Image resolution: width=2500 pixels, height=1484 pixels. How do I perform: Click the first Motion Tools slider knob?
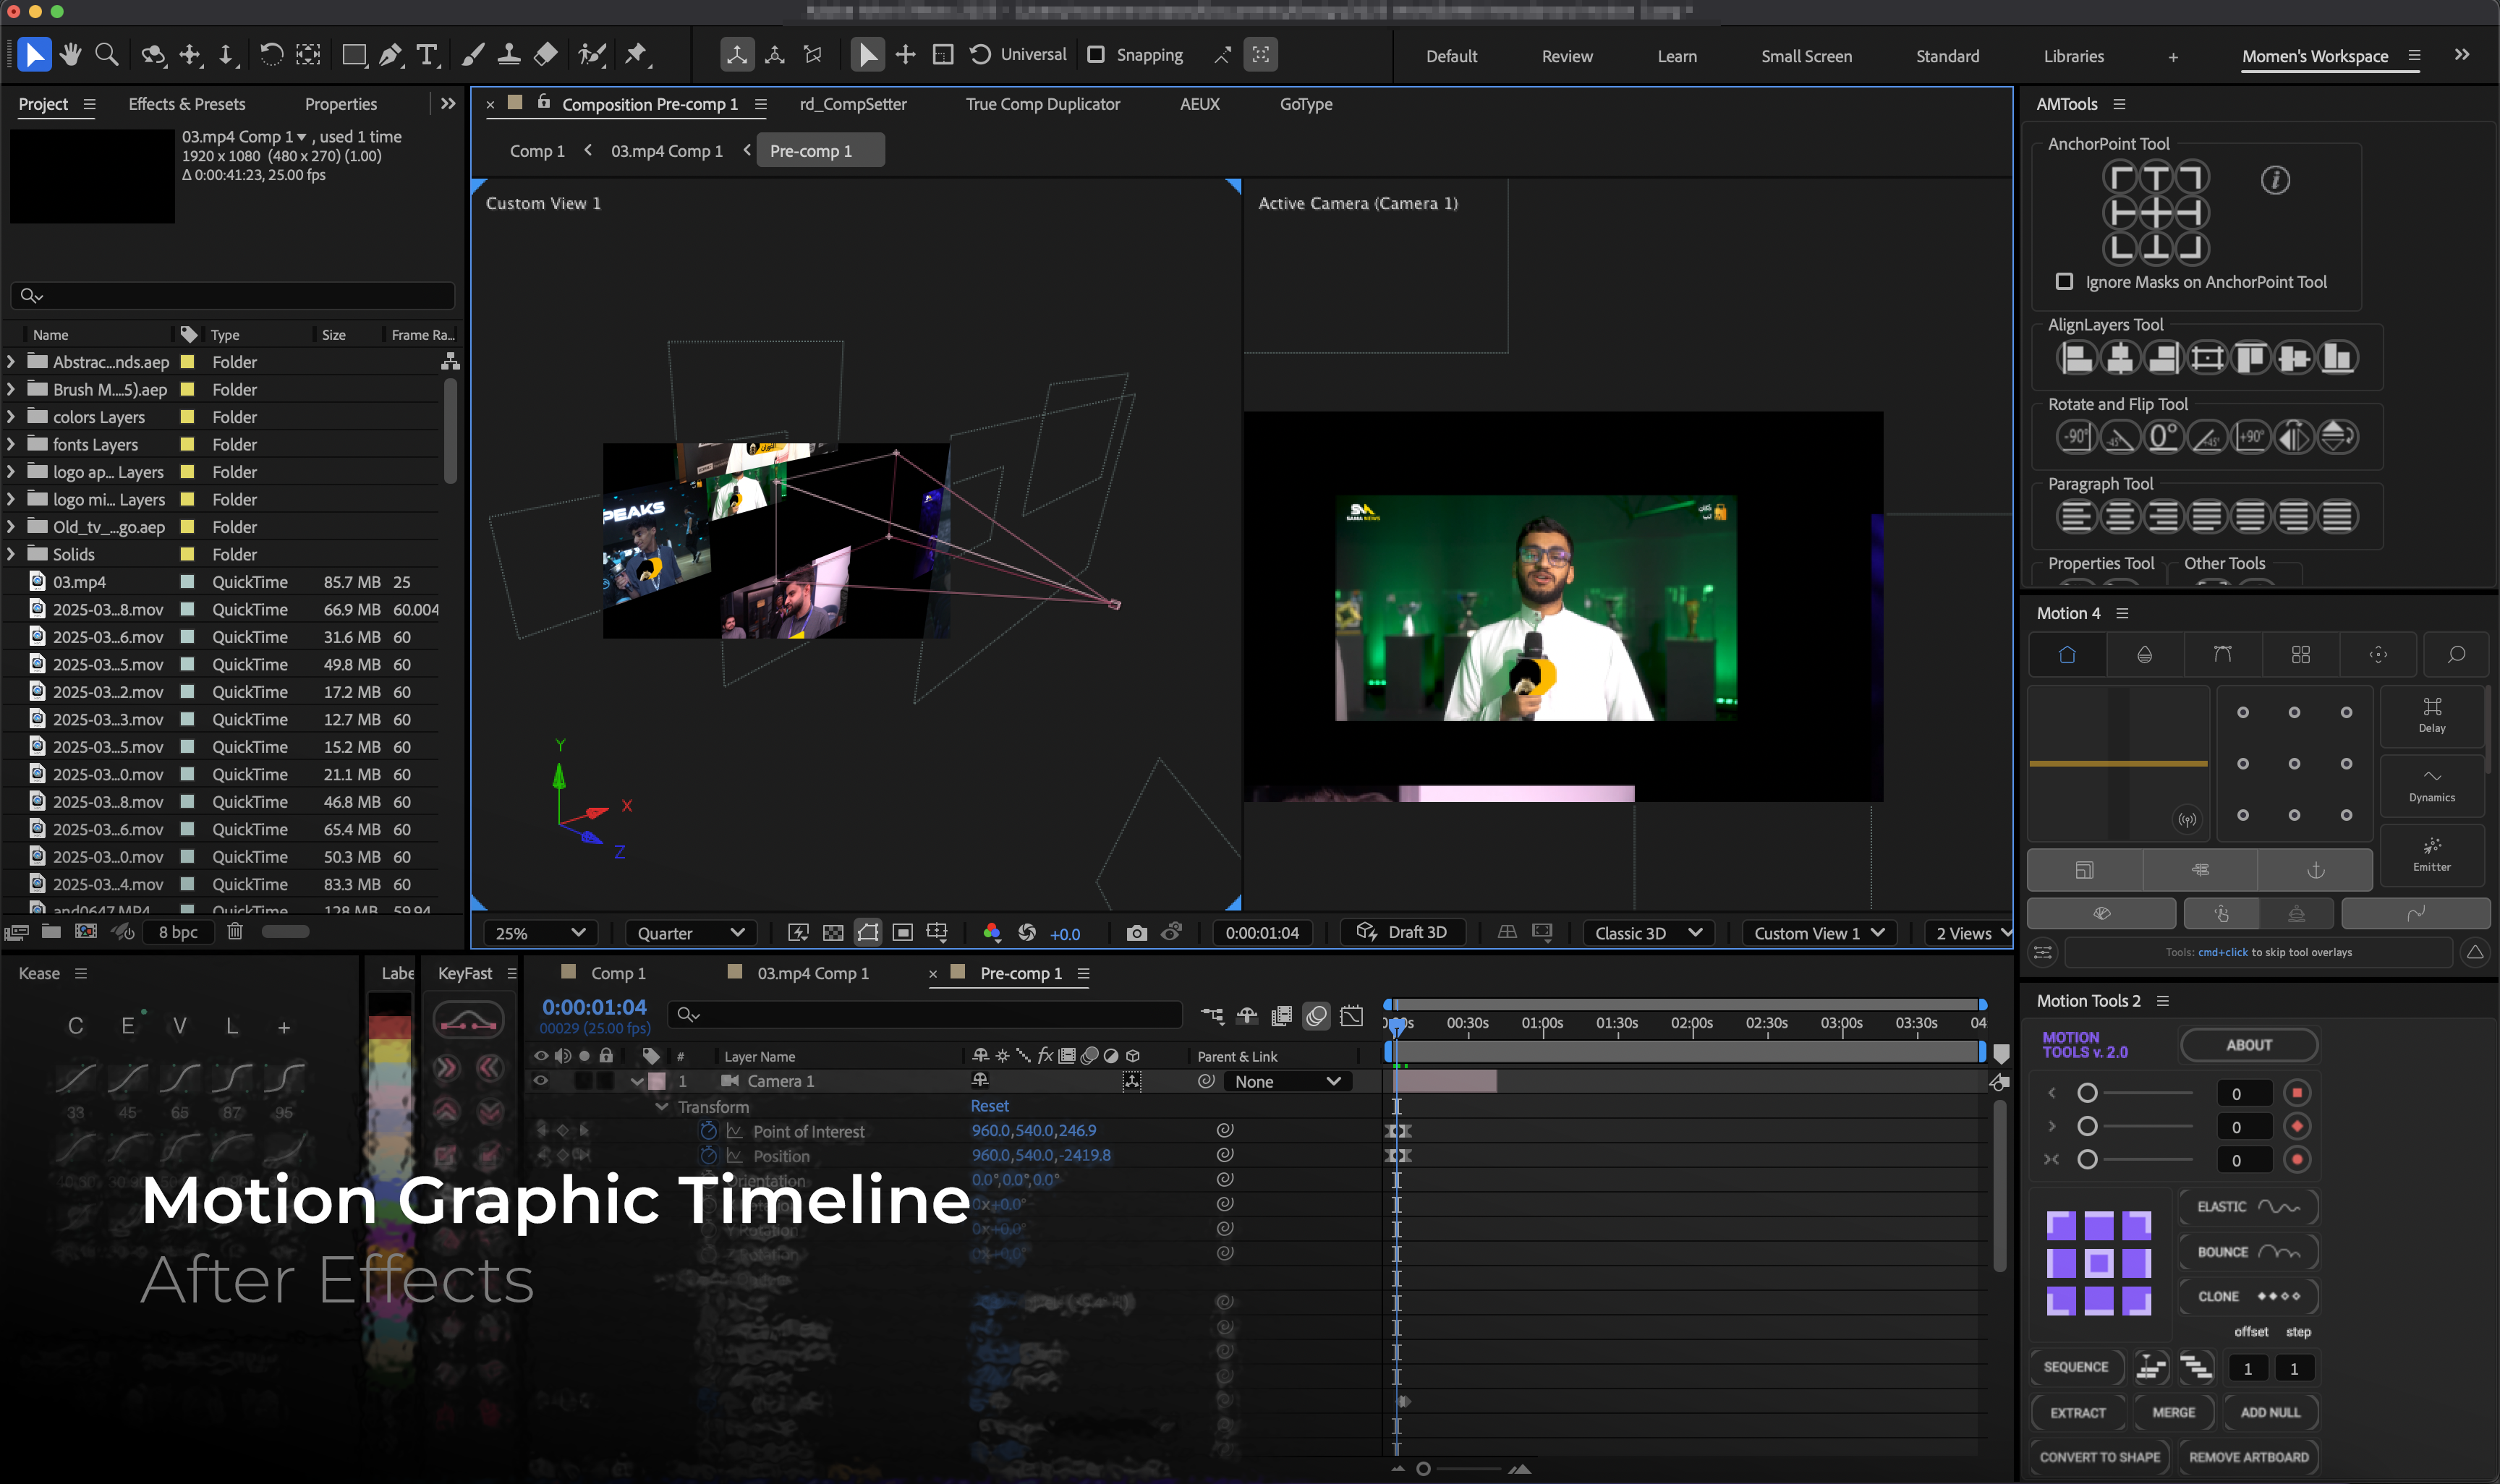click(2087, 1093)
